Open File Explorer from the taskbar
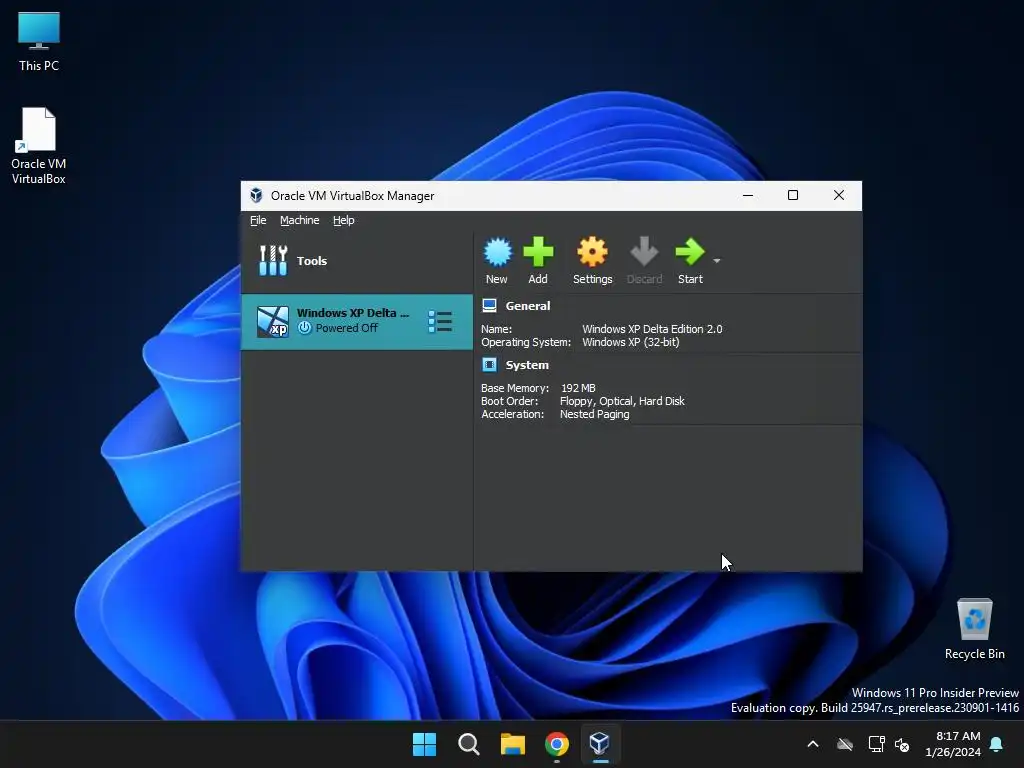Viewport: 1024px width, 768px height. [513, 744]
